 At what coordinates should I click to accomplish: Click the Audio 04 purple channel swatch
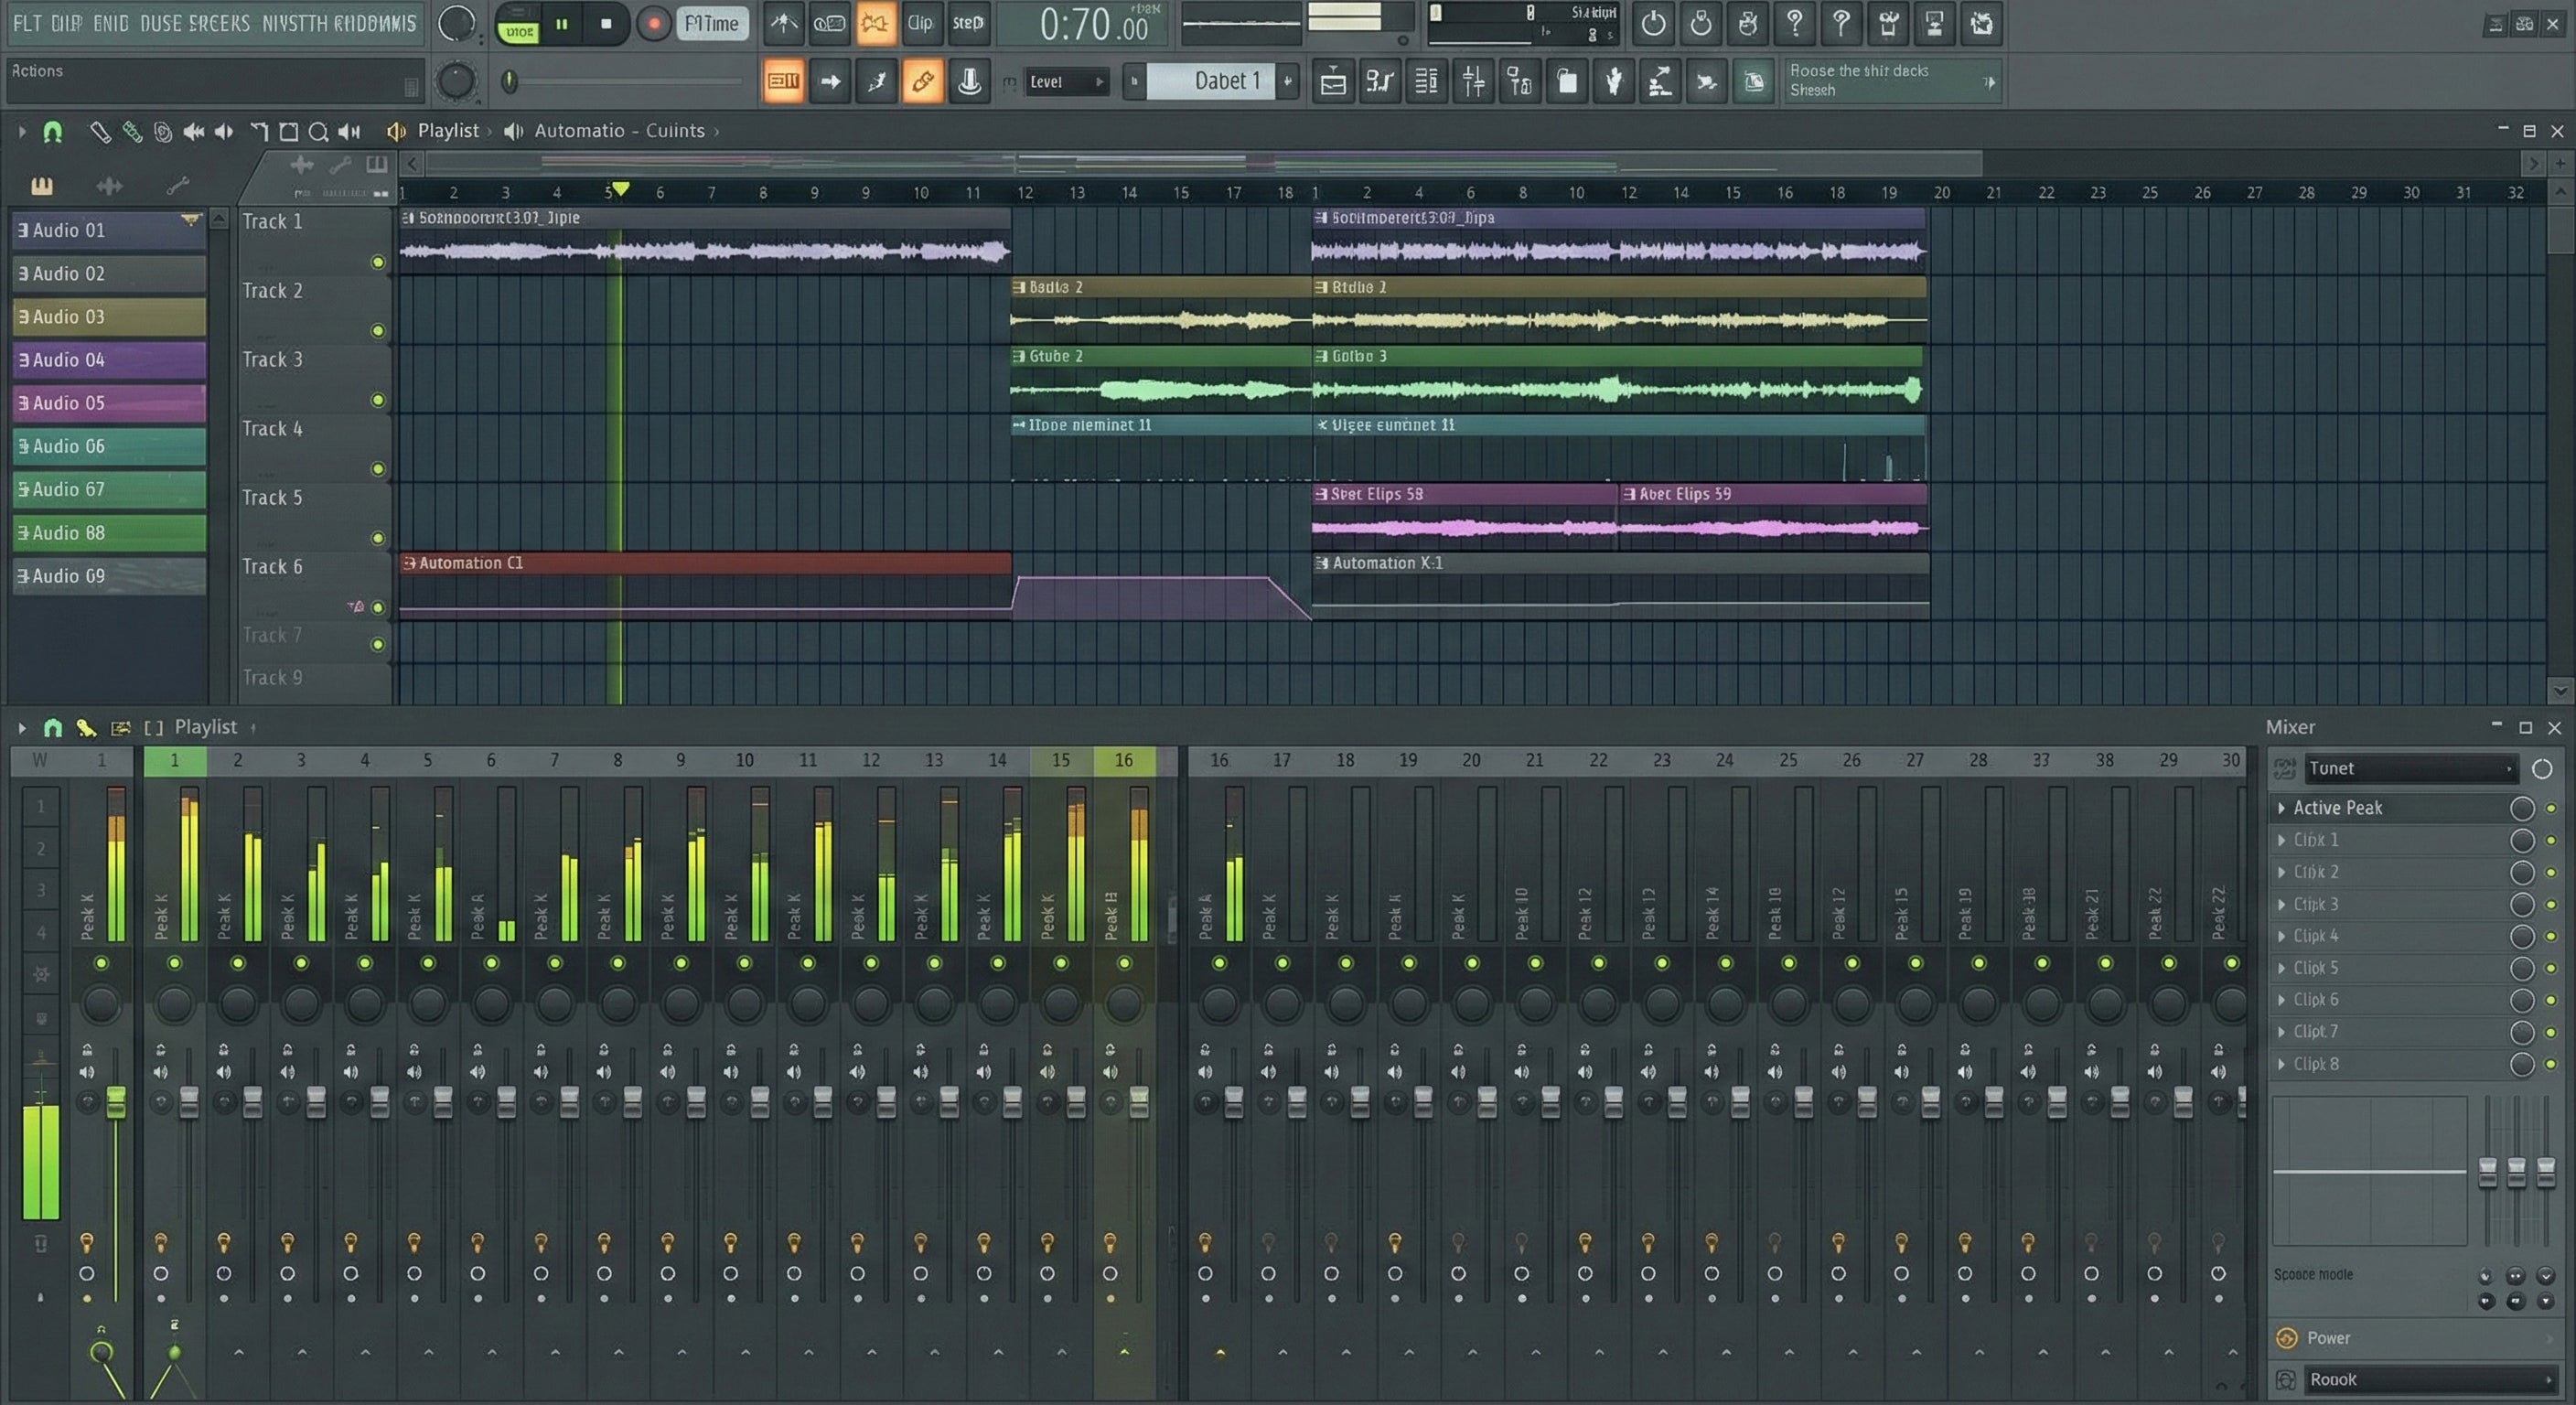108,360
